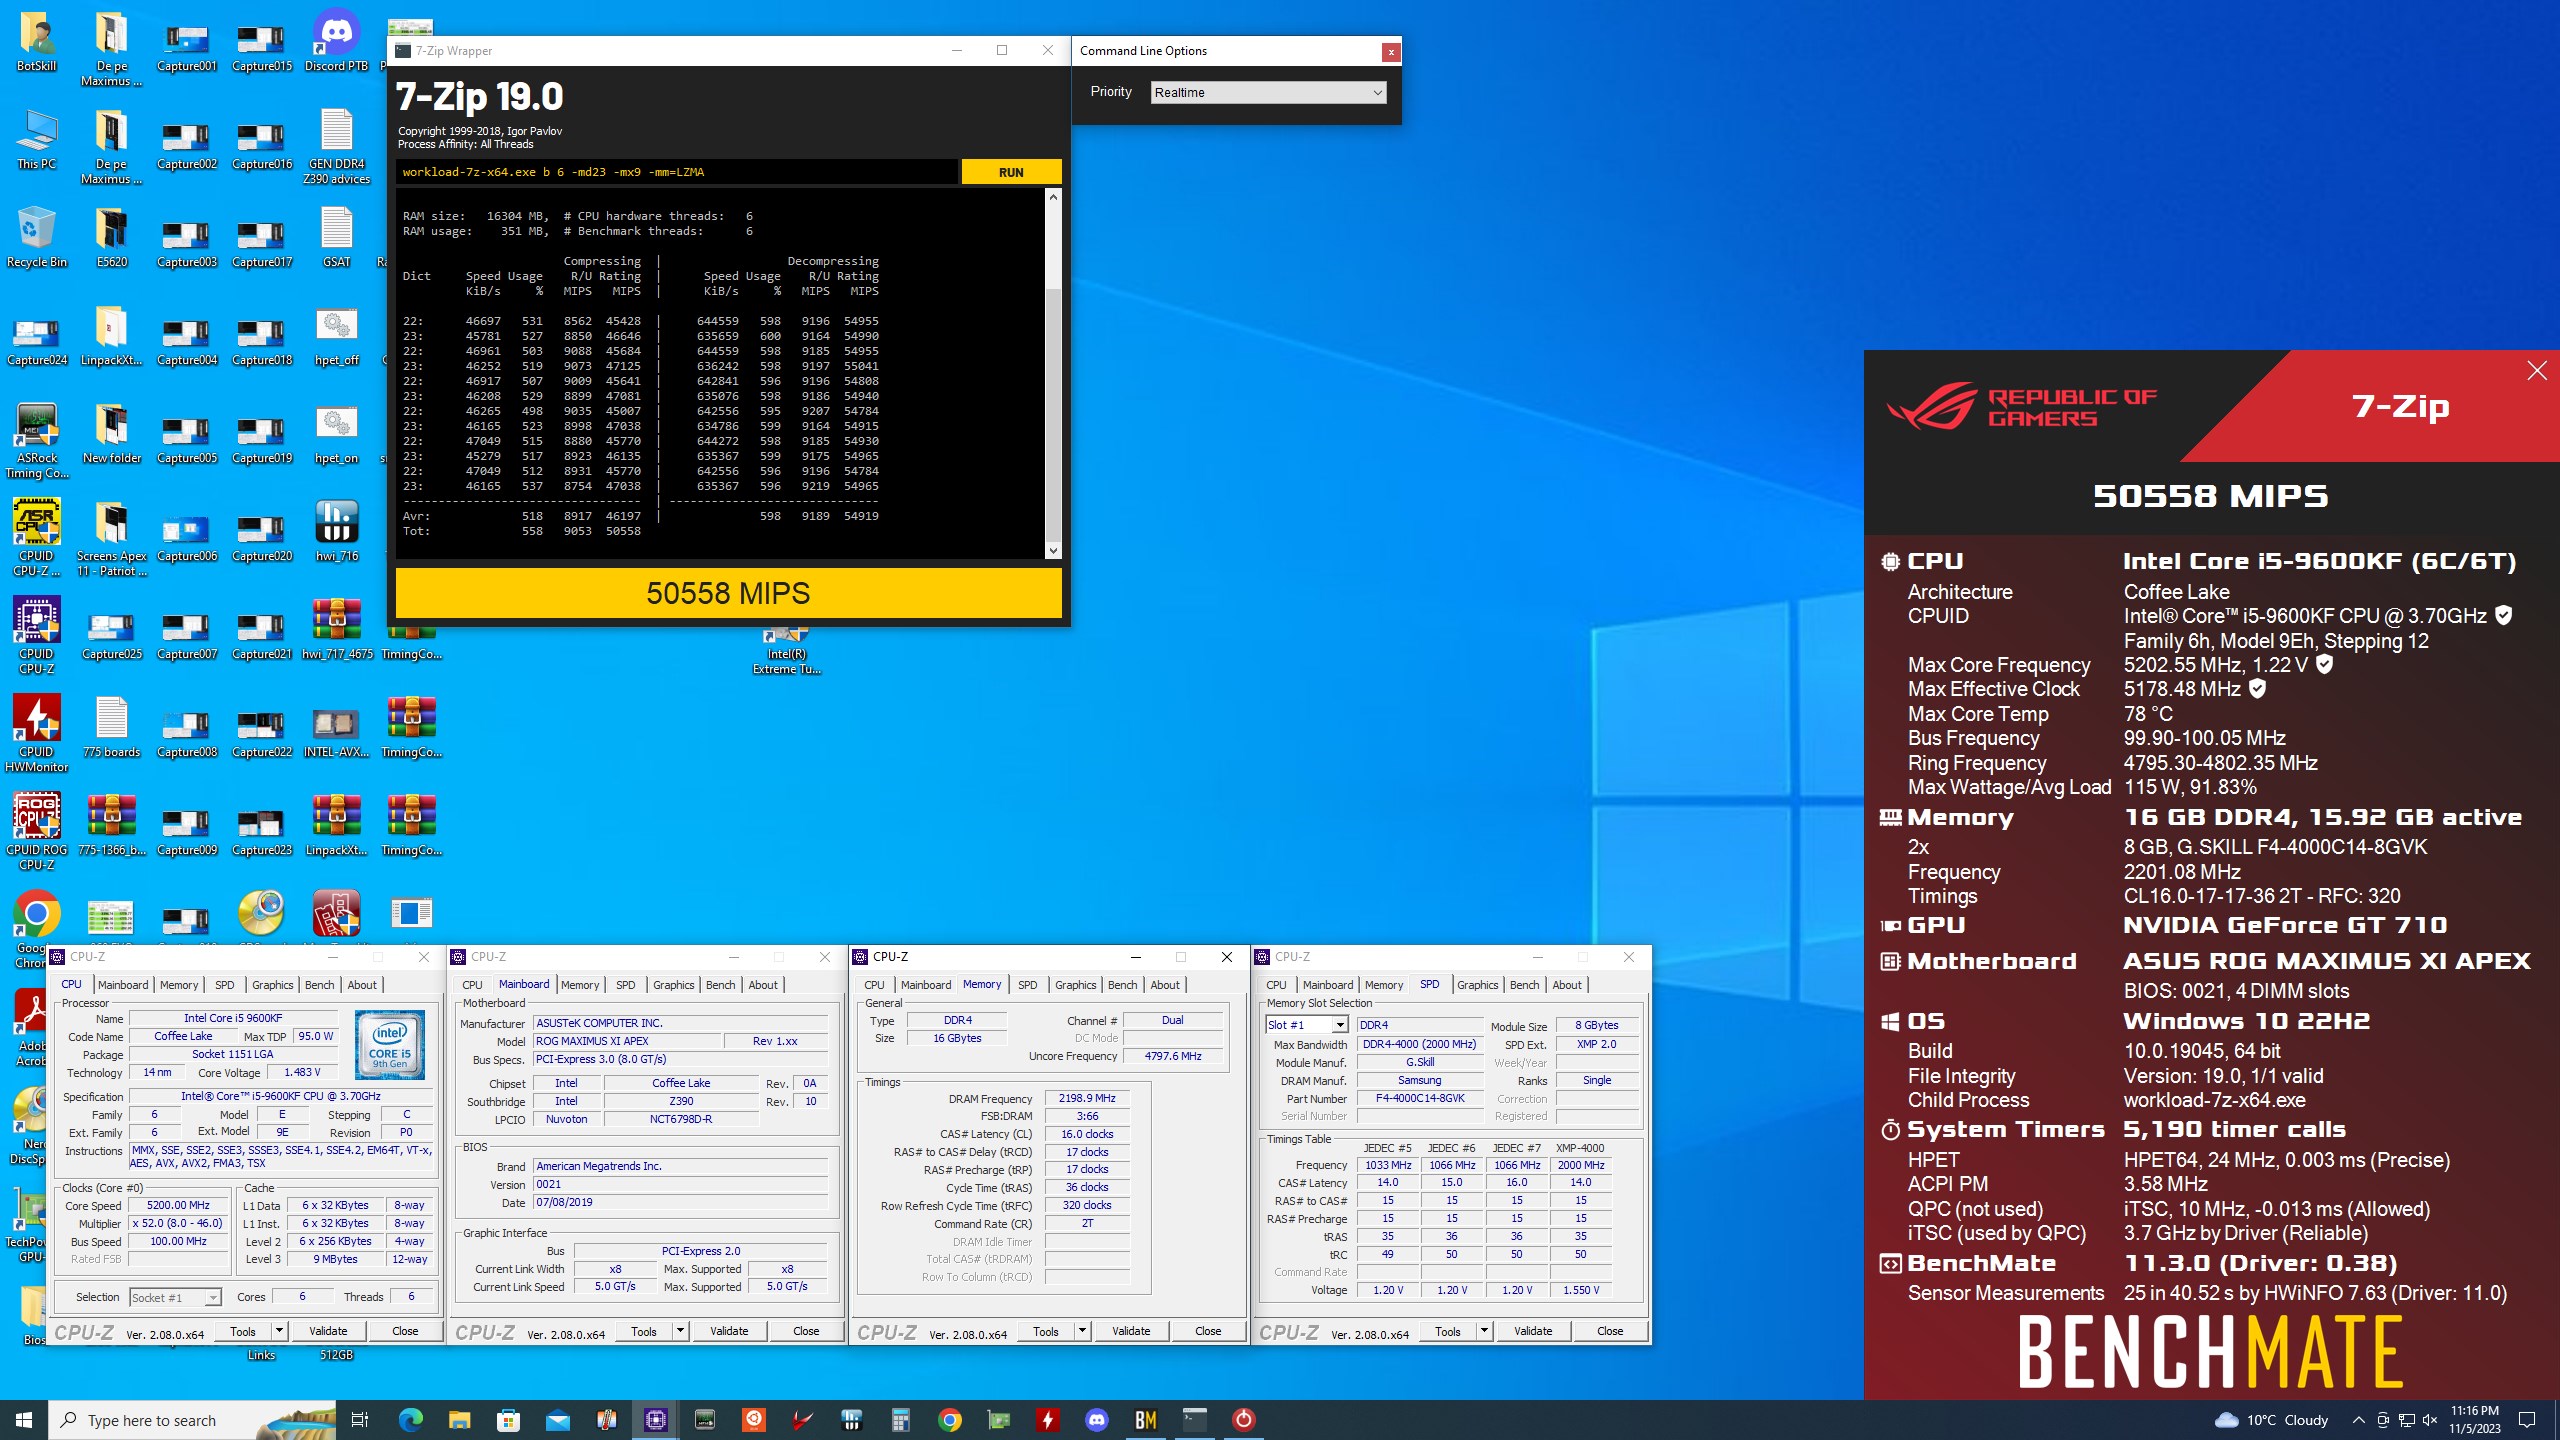Select the E5620 folder icon
2560x1440 pixels.
[112, 238]
